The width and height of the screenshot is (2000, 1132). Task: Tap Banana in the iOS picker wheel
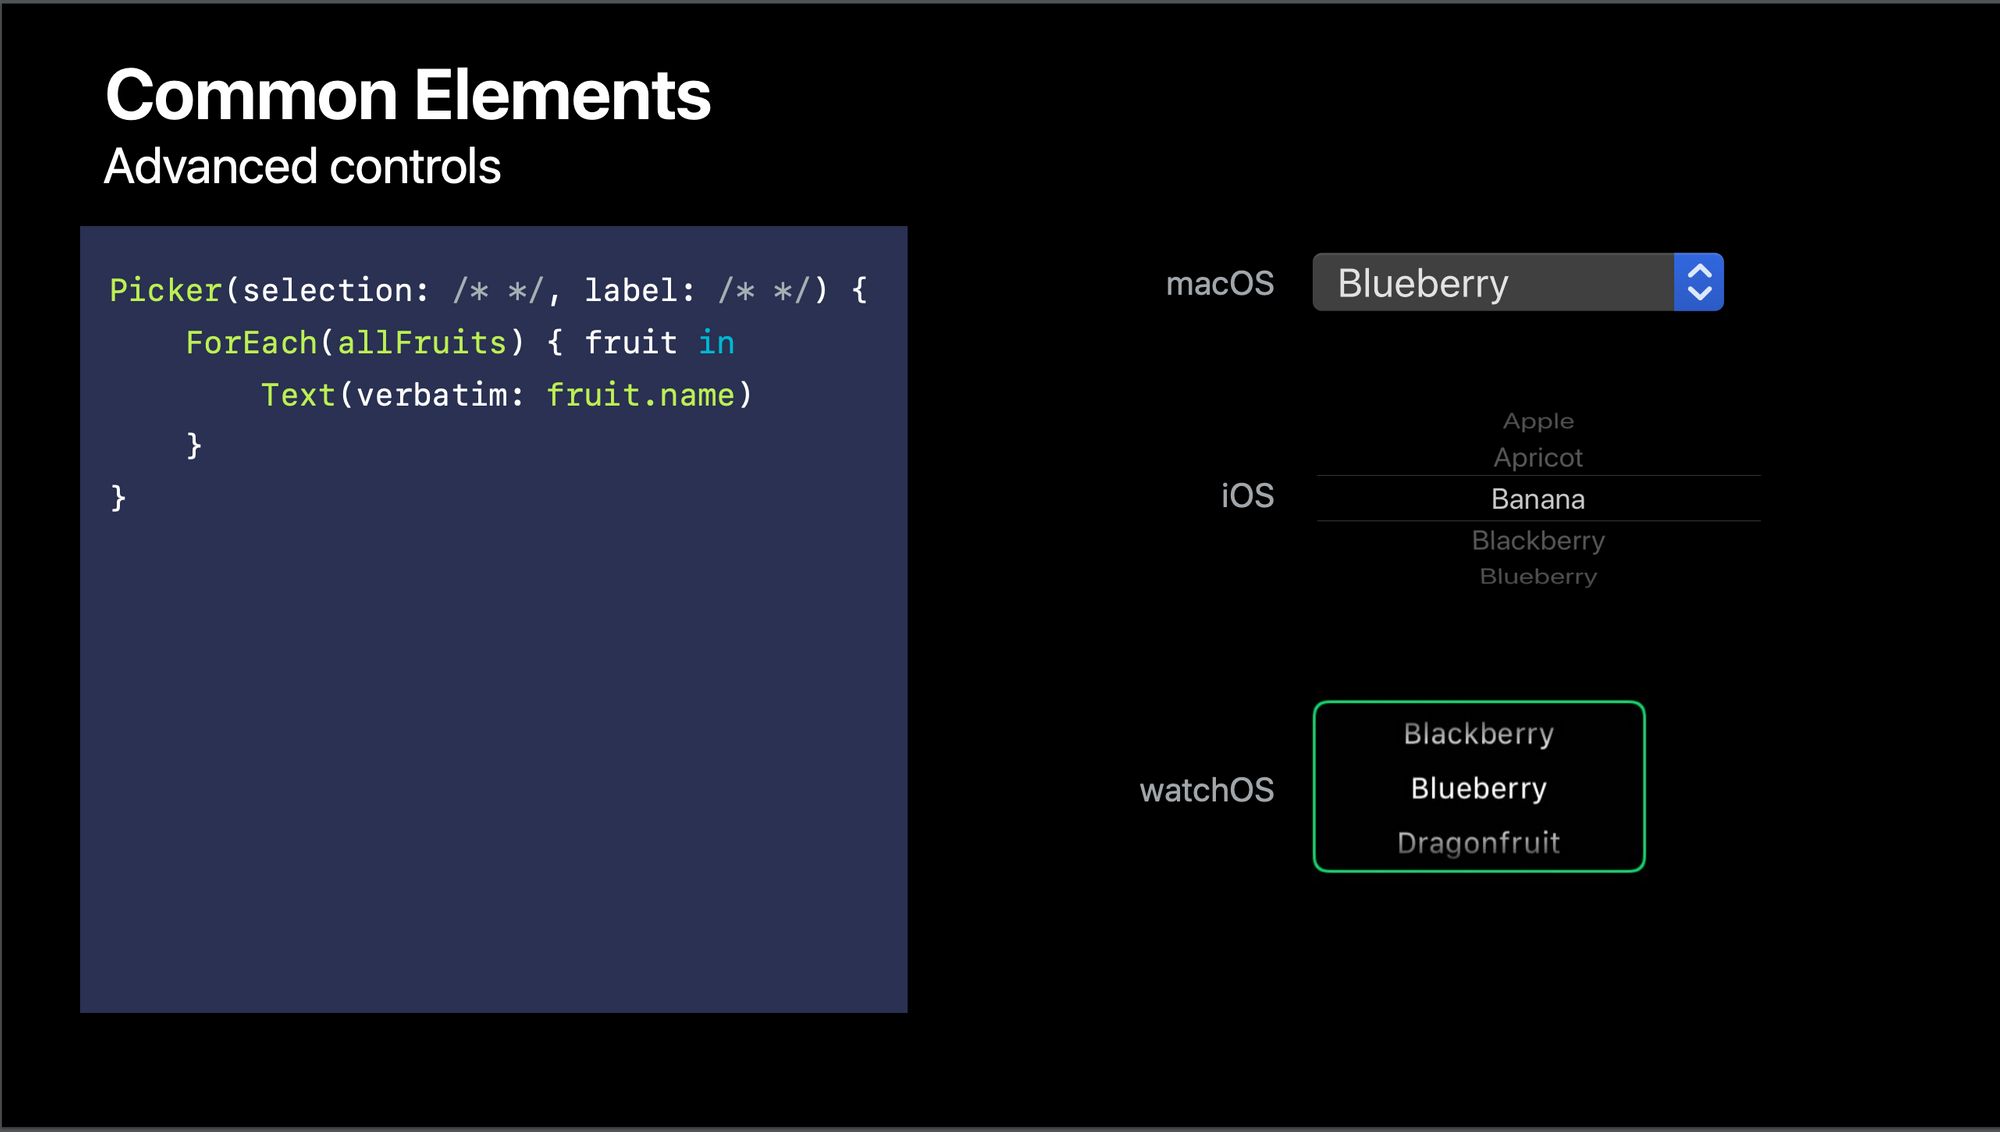click(x=1538, y=499)
